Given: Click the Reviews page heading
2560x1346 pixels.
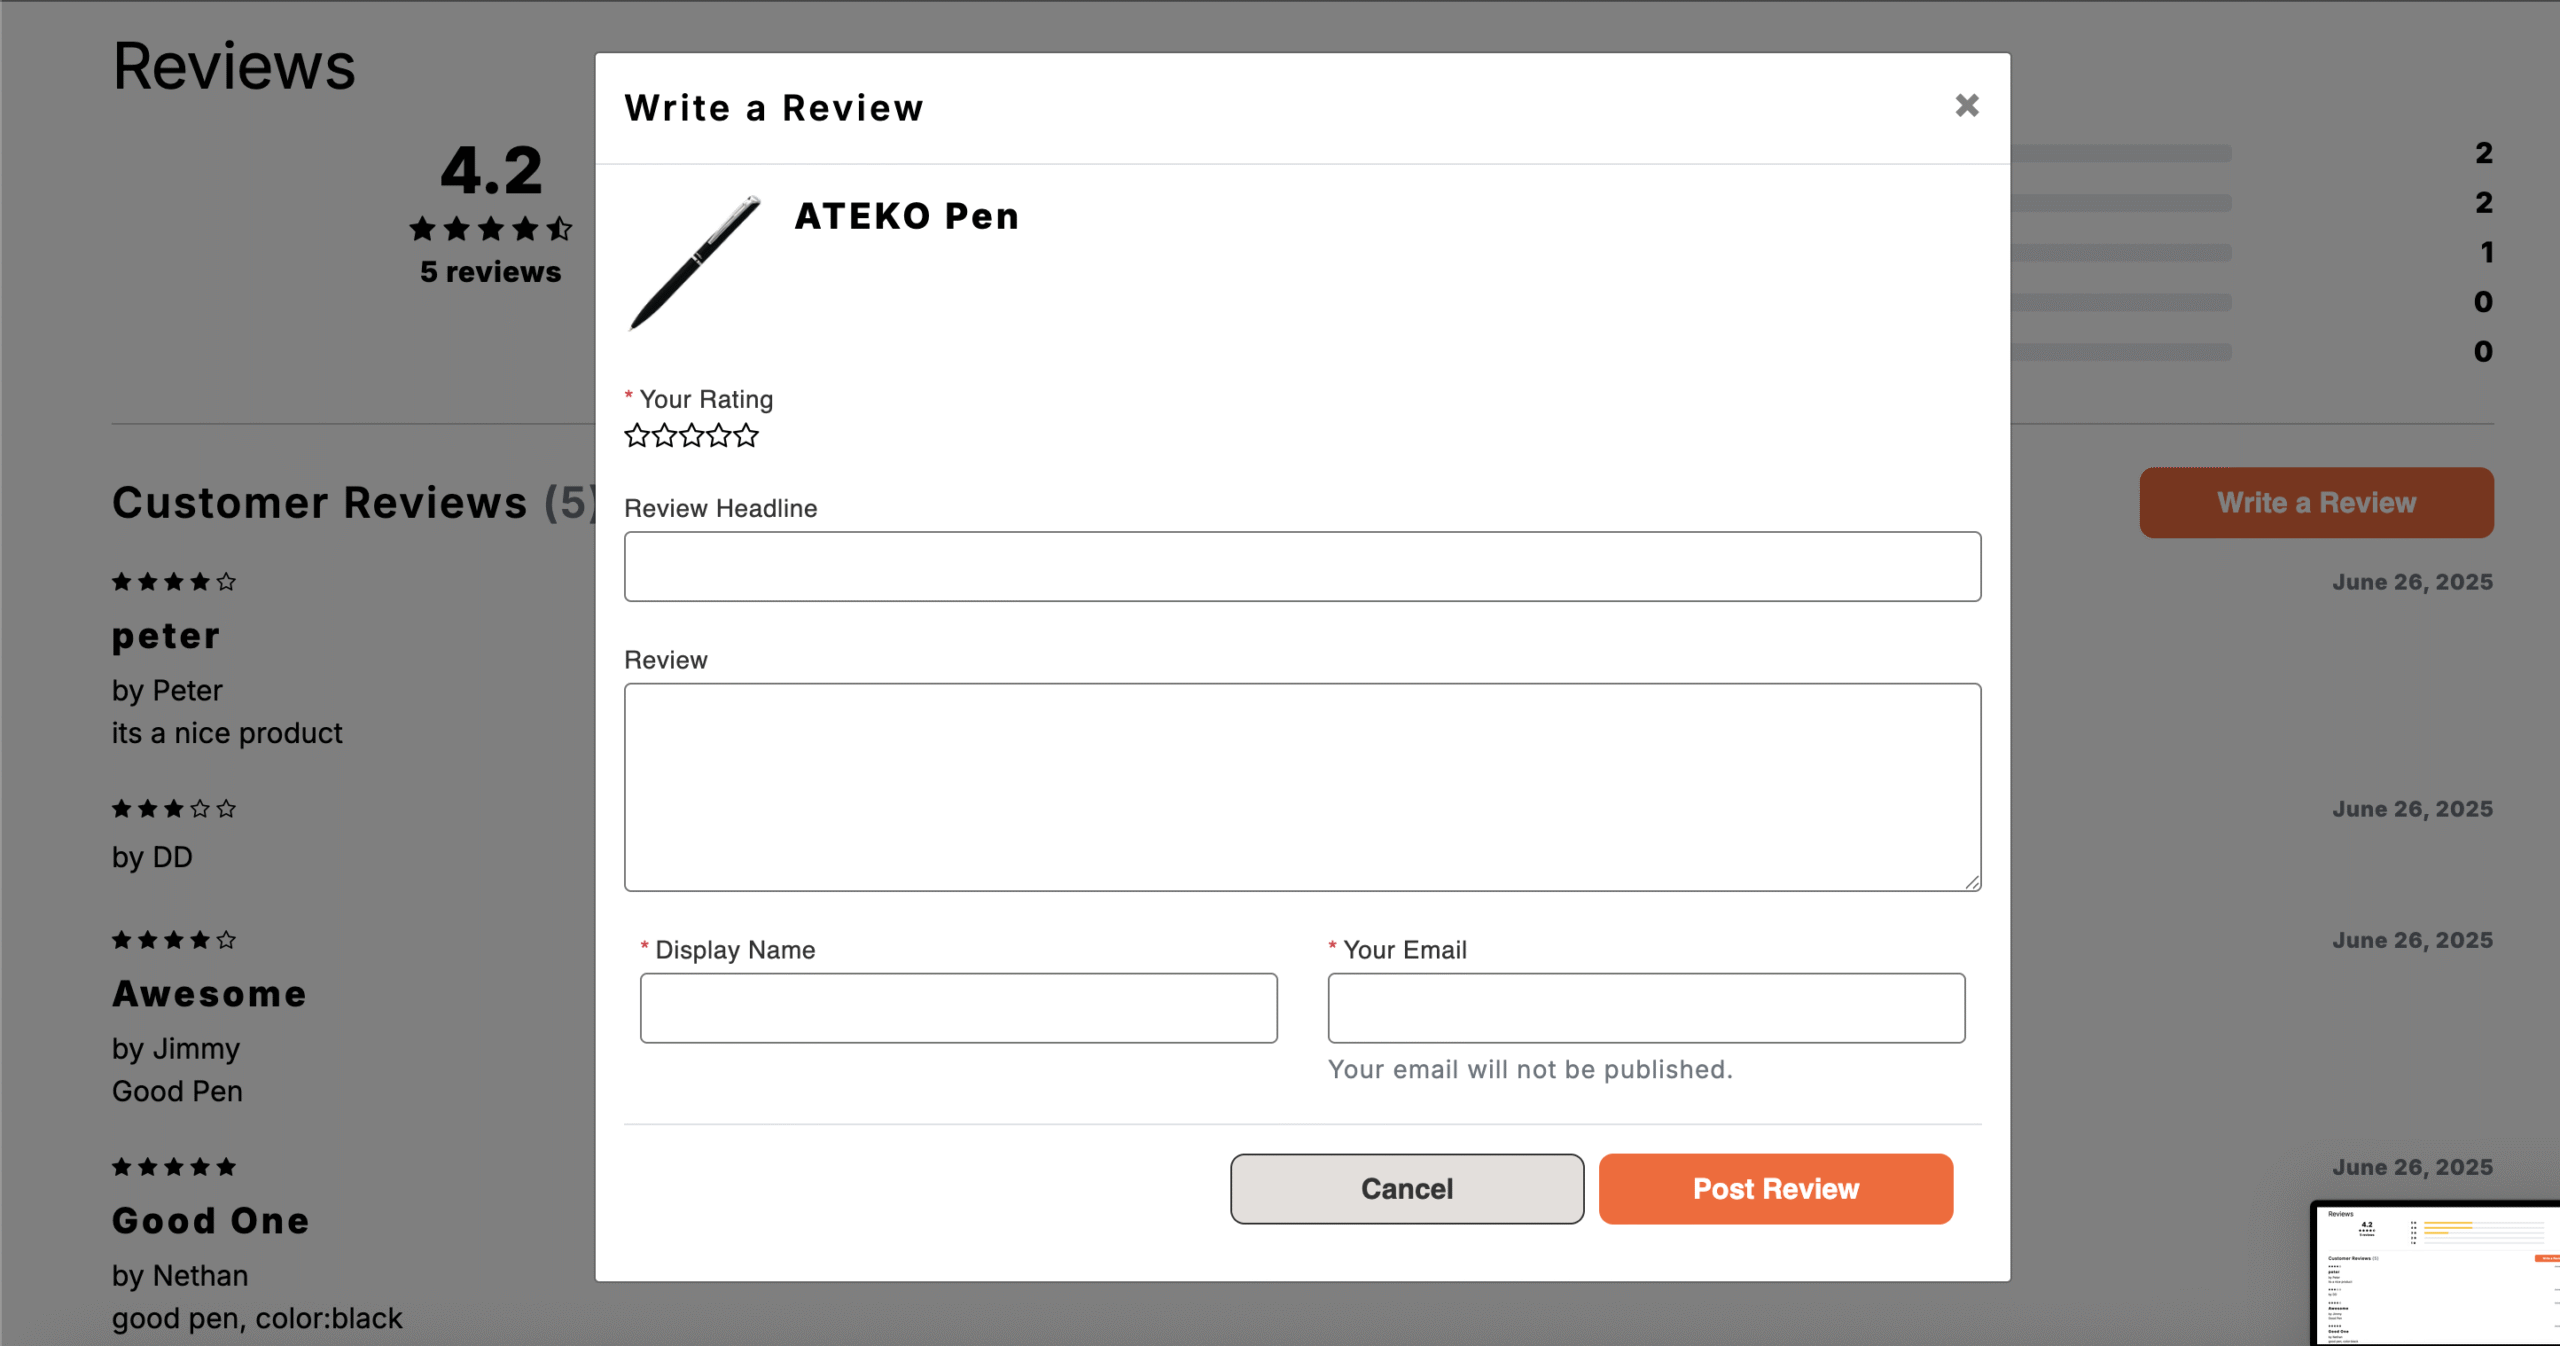Looking at the screenshot, I should (x=234, y=66).
